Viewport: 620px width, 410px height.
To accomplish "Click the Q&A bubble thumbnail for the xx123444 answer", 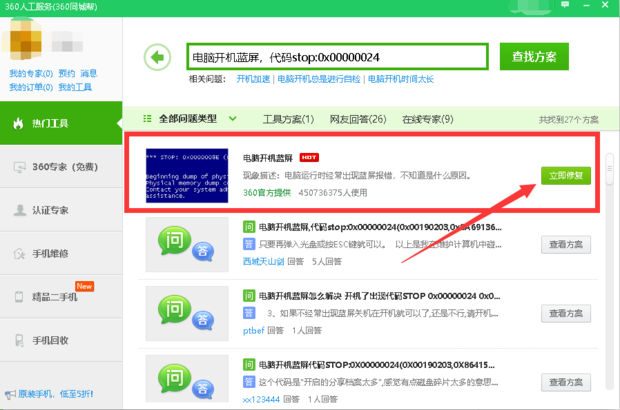I will point(187,379).
